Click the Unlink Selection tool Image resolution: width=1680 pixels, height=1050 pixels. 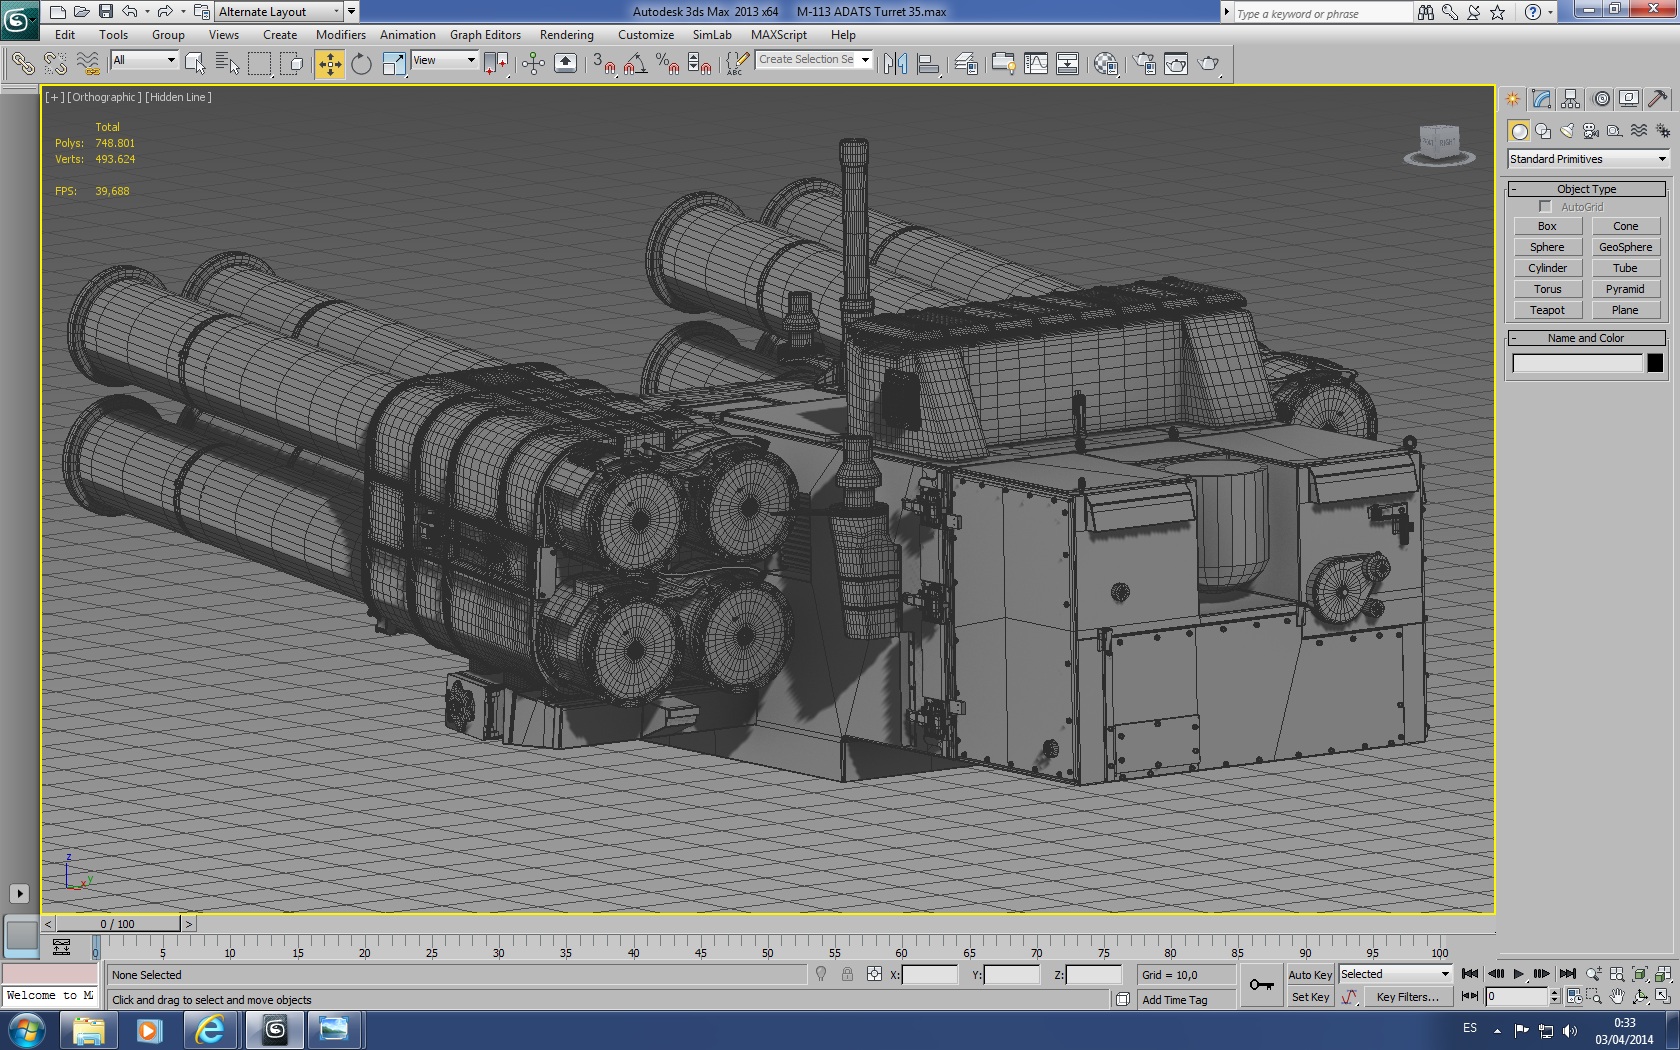55,64
